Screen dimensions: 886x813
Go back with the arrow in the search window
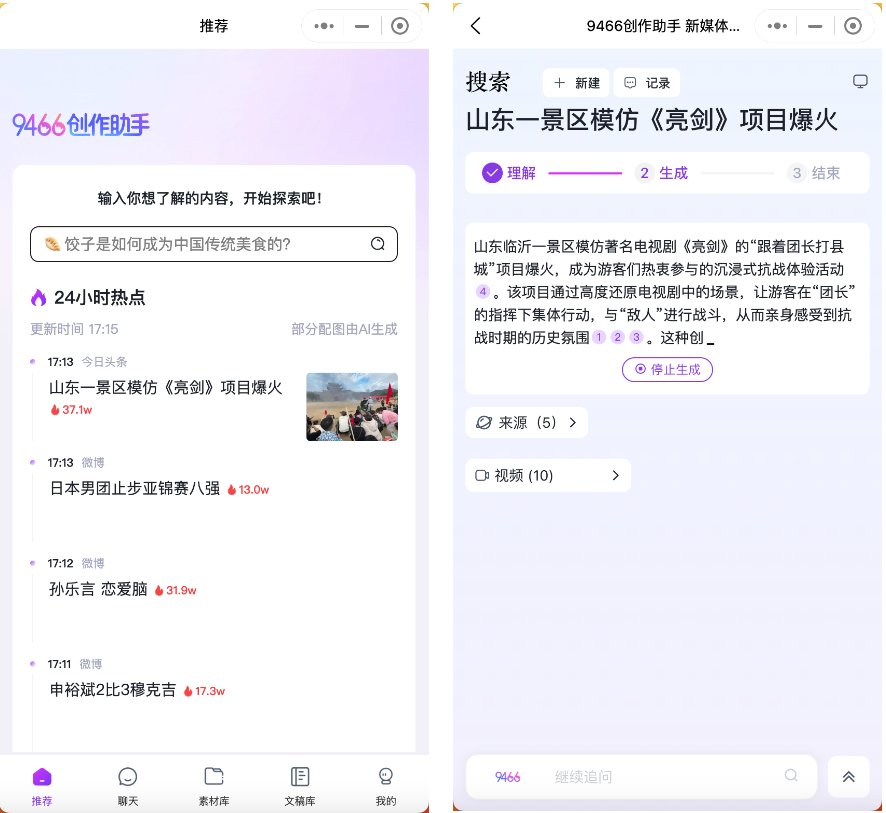point(476,26)
